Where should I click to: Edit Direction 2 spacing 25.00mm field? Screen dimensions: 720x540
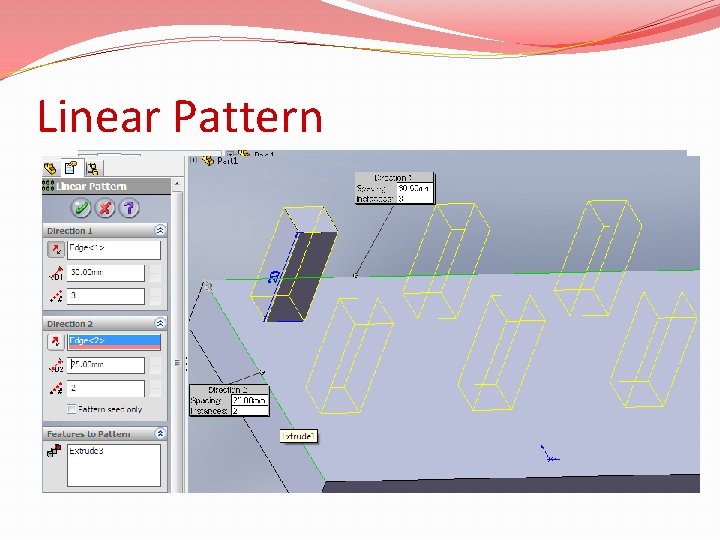(x=106, y=365)
